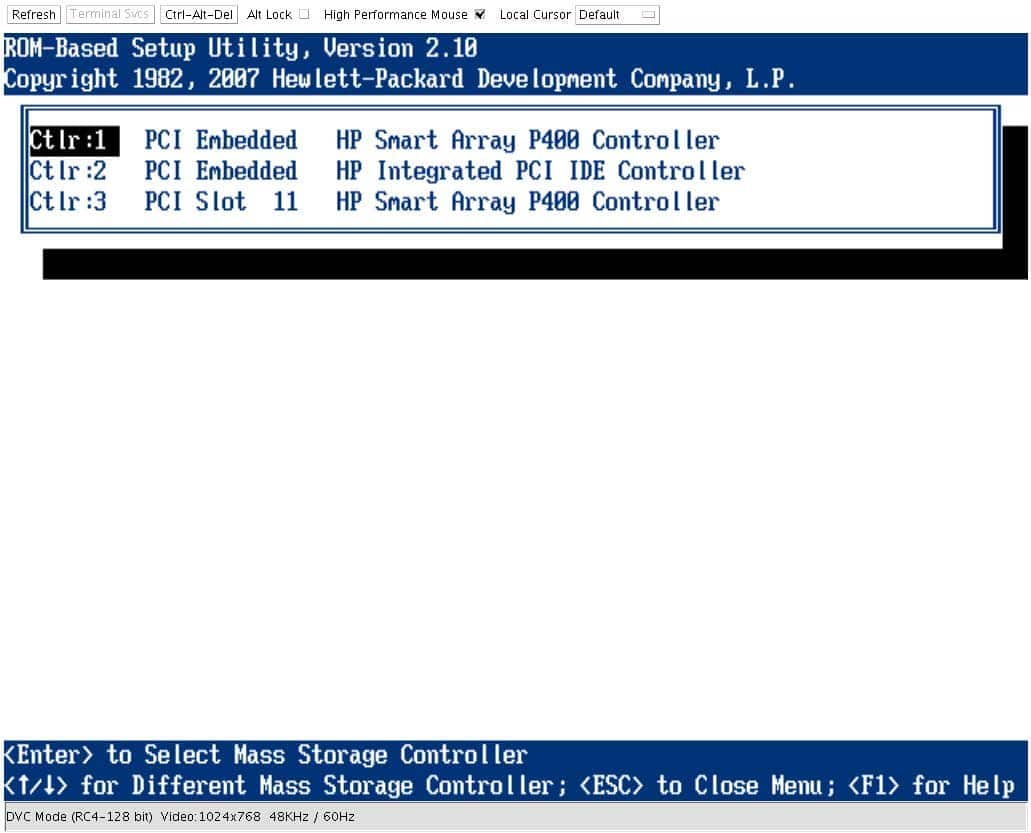Click the 'Enter to Select Mass Storage Controller' hint
Image resolution: width=1031 pixels, height=833 pixels.
click(x=266, y=755)
